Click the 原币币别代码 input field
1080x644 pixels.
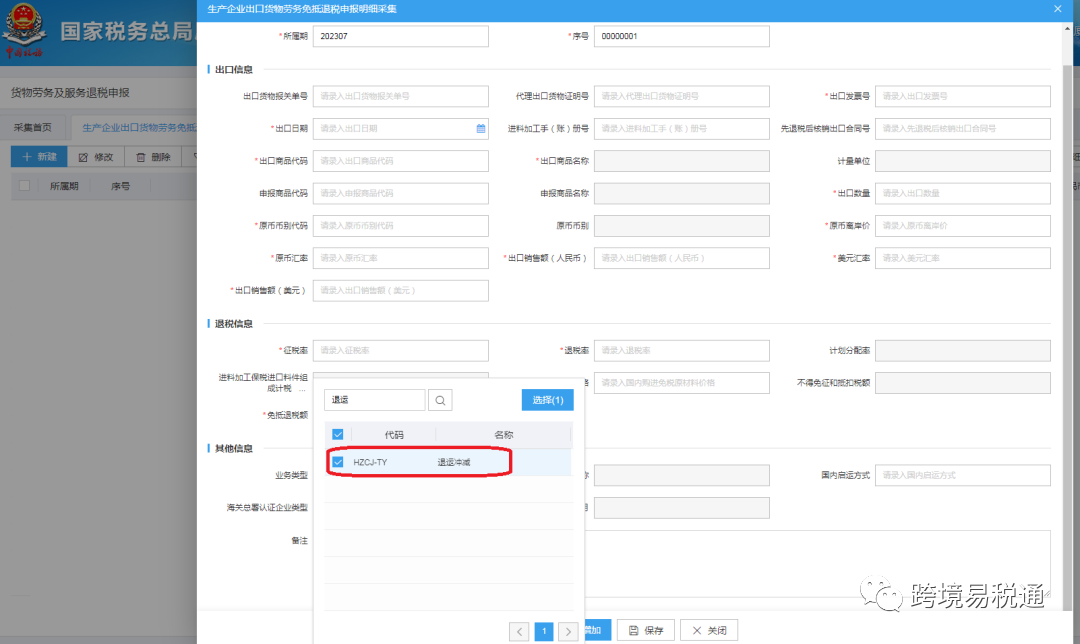(401, 226)
